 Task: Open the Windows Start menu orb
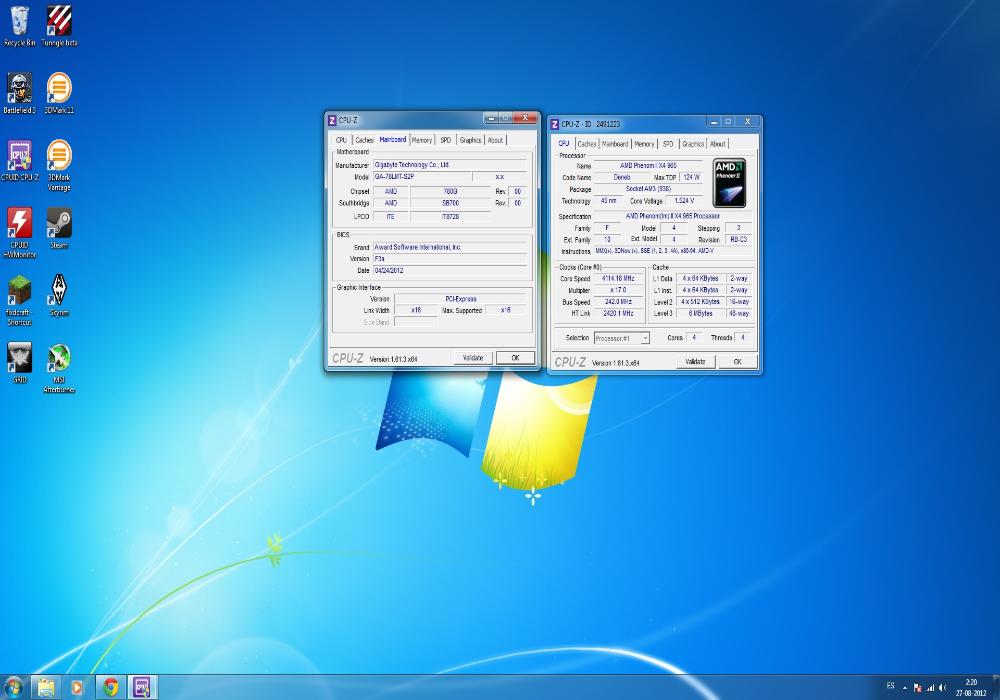(13, 687)
